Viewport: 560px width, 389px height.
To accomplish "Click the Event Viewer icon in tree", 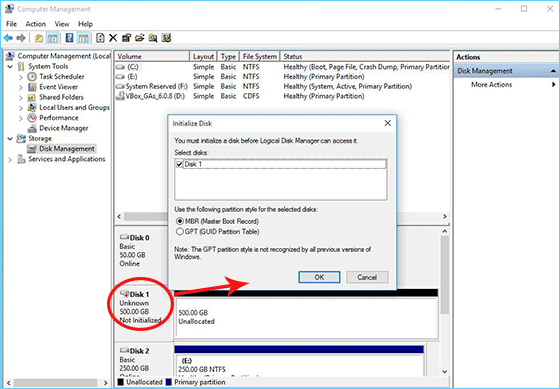I will point(32,87).
